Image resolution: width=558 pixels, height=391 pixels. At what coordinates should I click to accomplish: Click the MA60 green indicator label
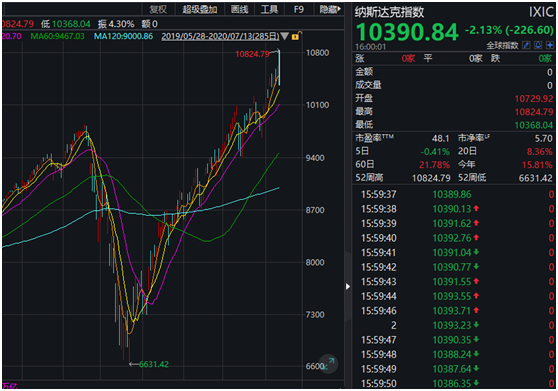tap(58, 36)
